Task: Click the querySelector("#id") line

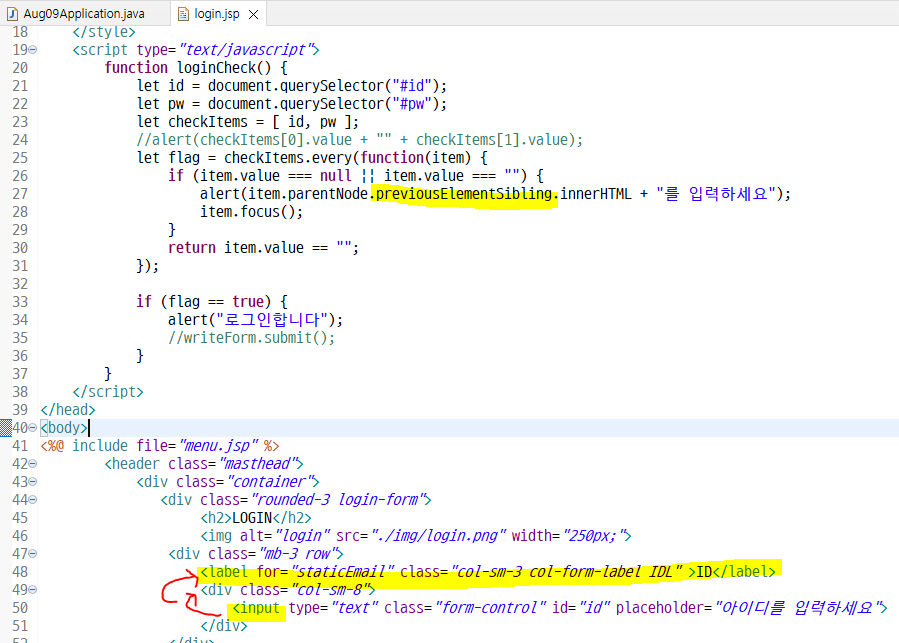Action: pyautogui.click(x=291, y=86)
